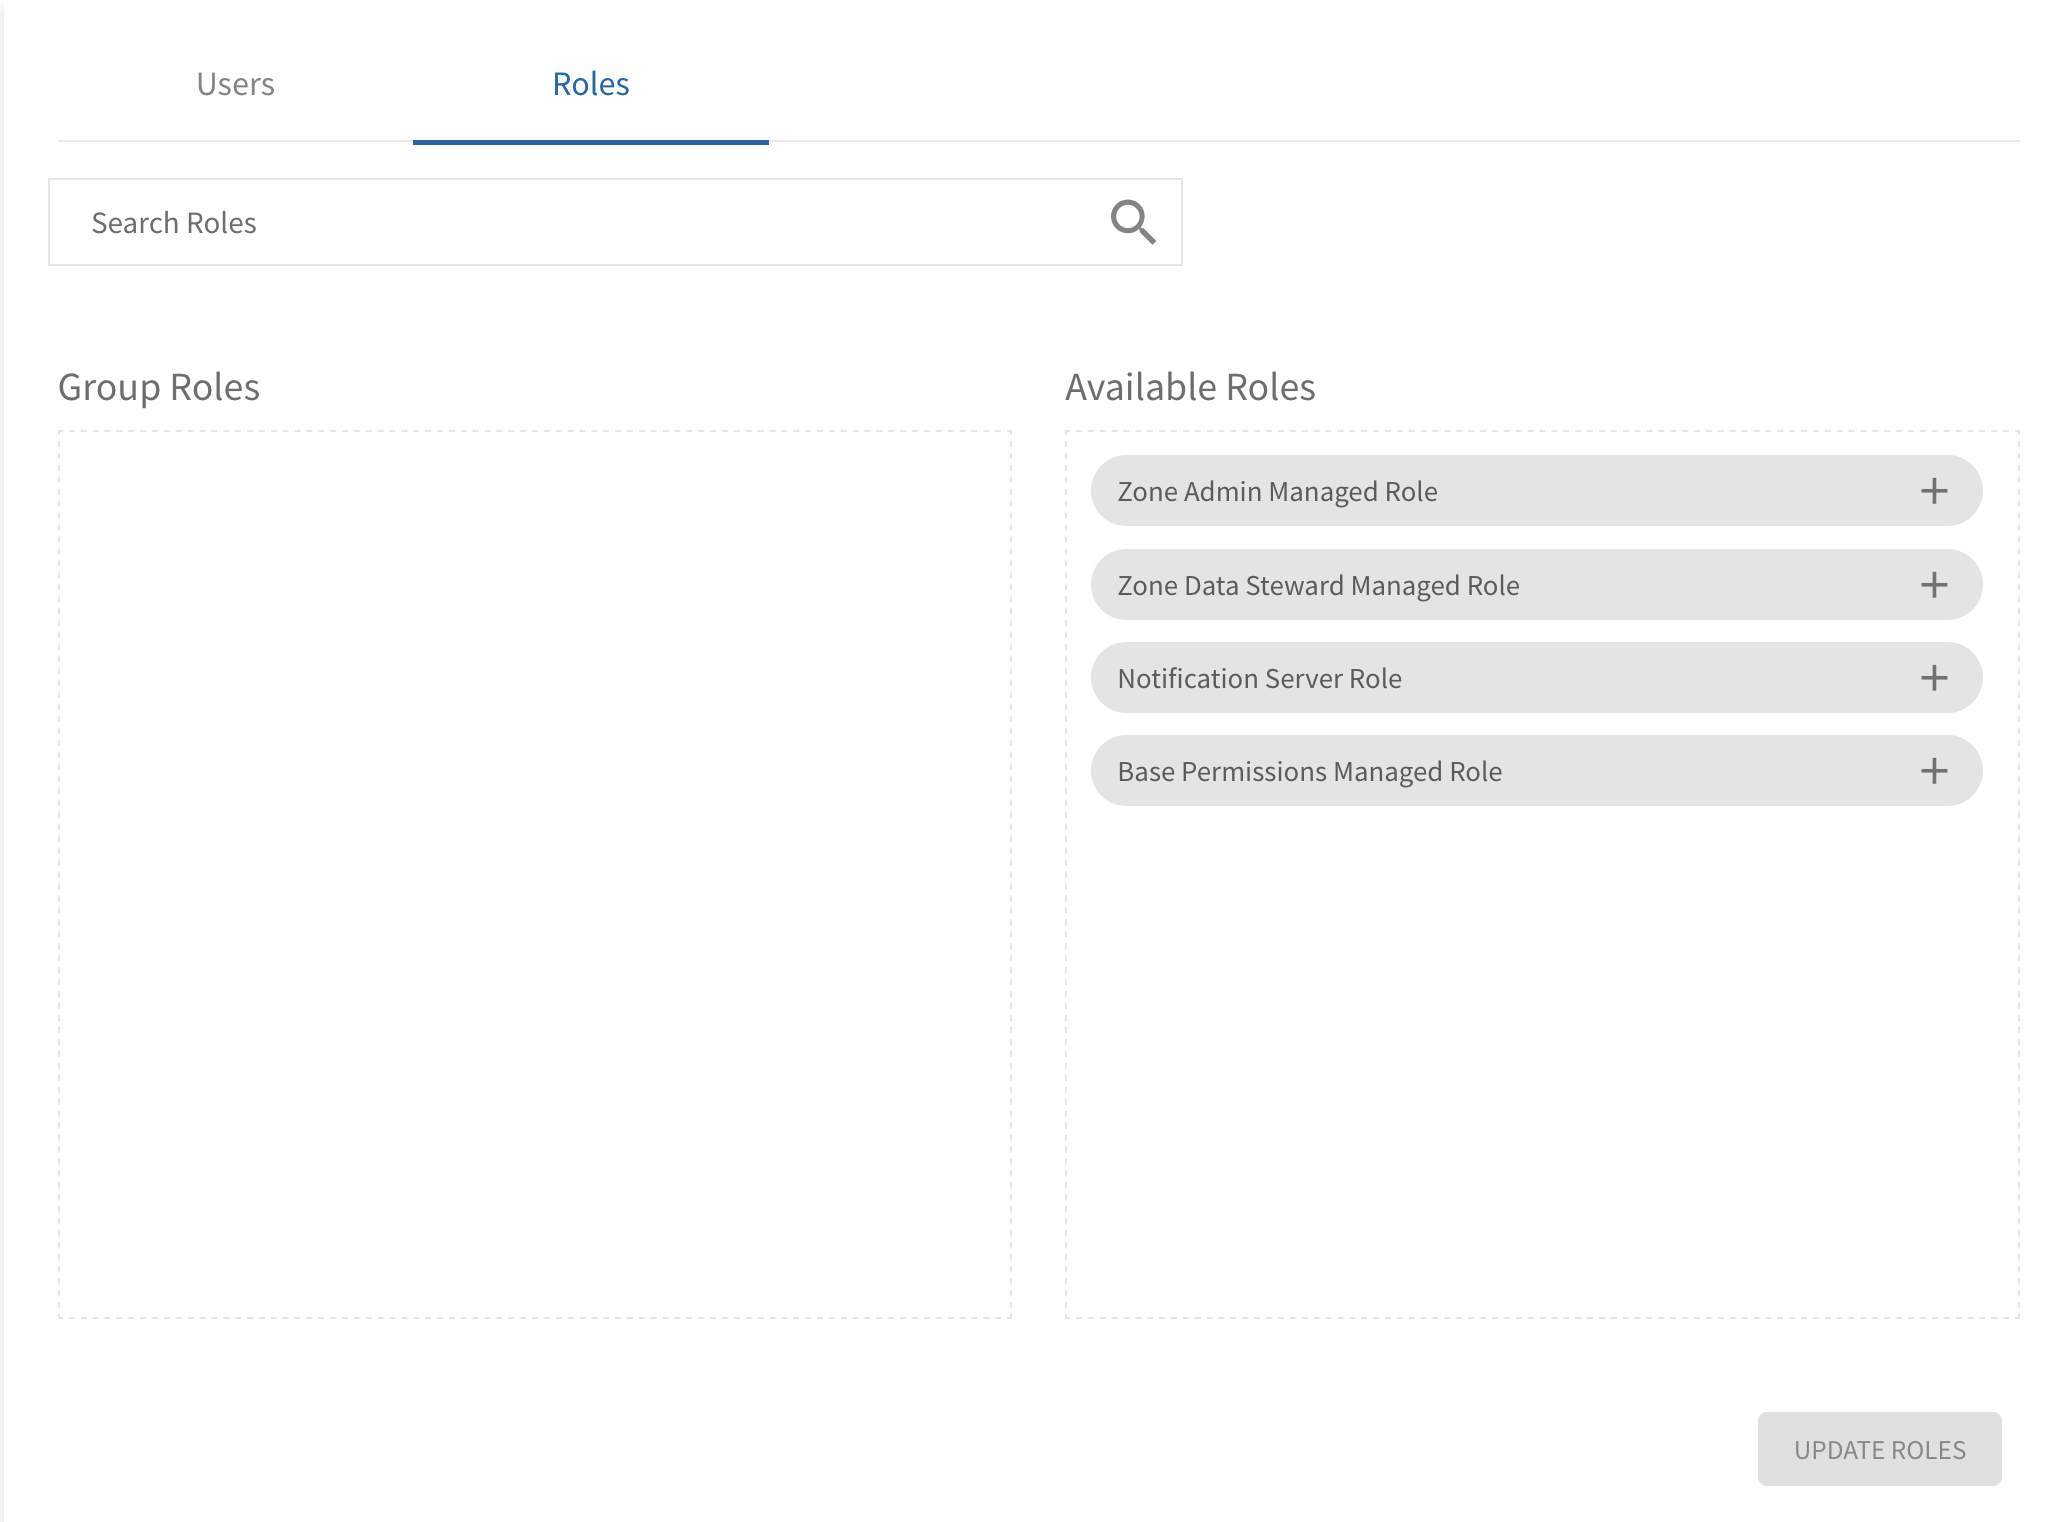Click plus icon for Zone Data Steward role
The image size is (2072, 1522).
(x=1933, y=585)
